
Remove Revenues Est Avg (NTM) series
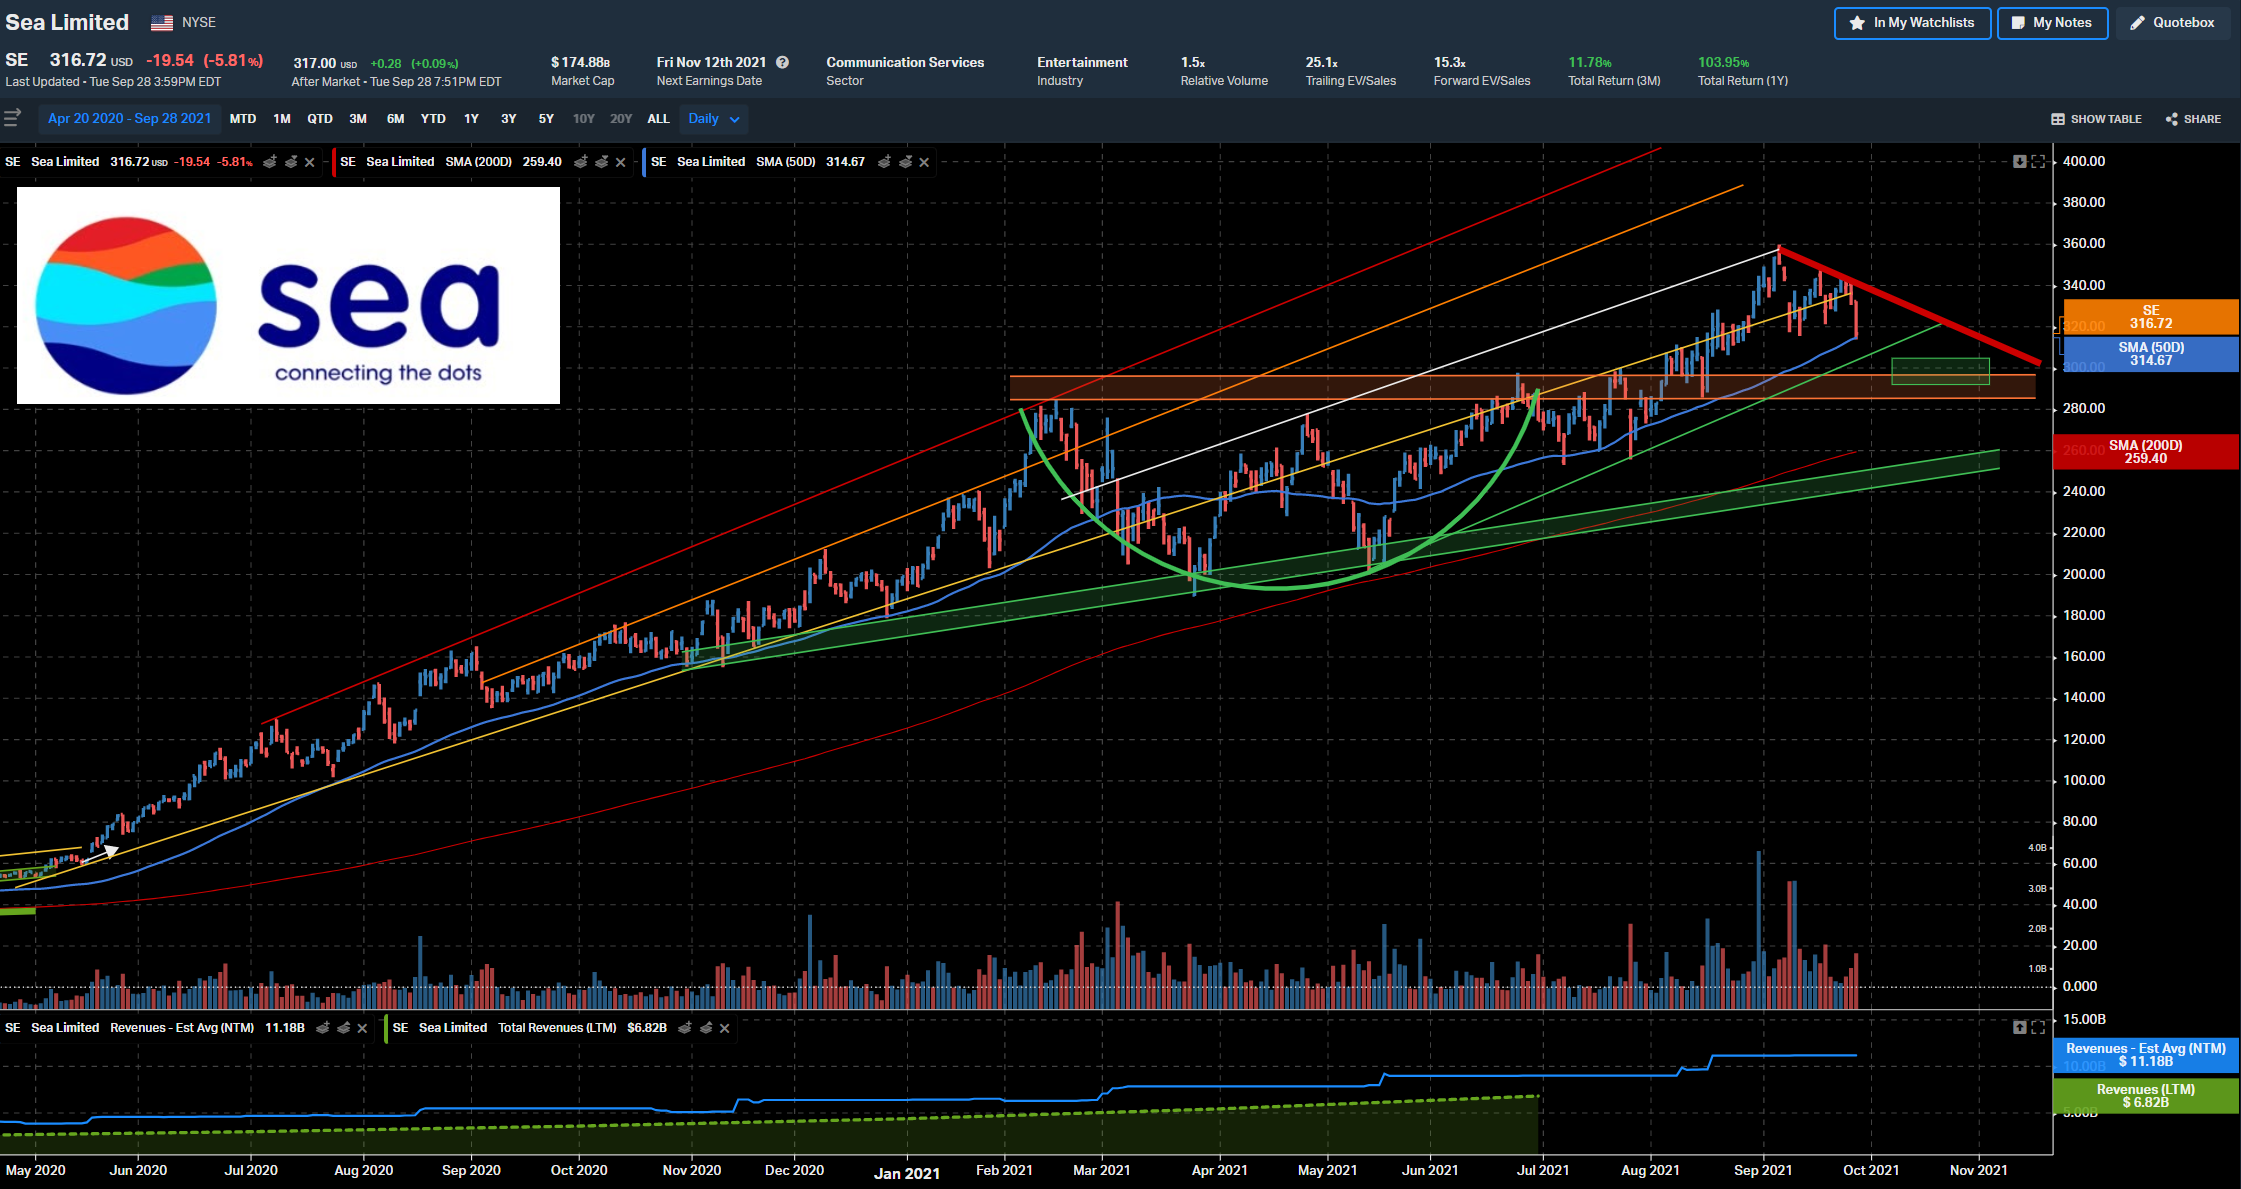pos(362,1028)
